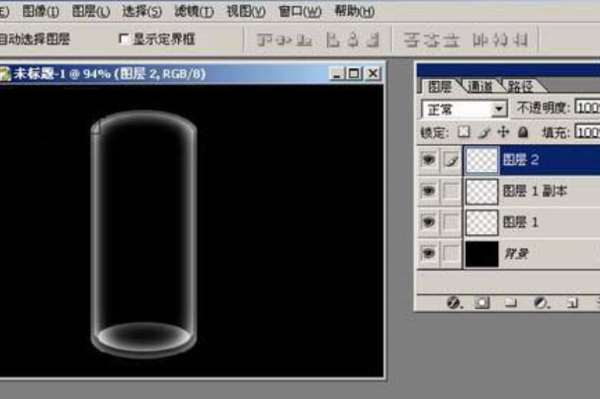The image size is (600, 399).
Task: Switch to the 路径 tab
Action: point(521,87)
